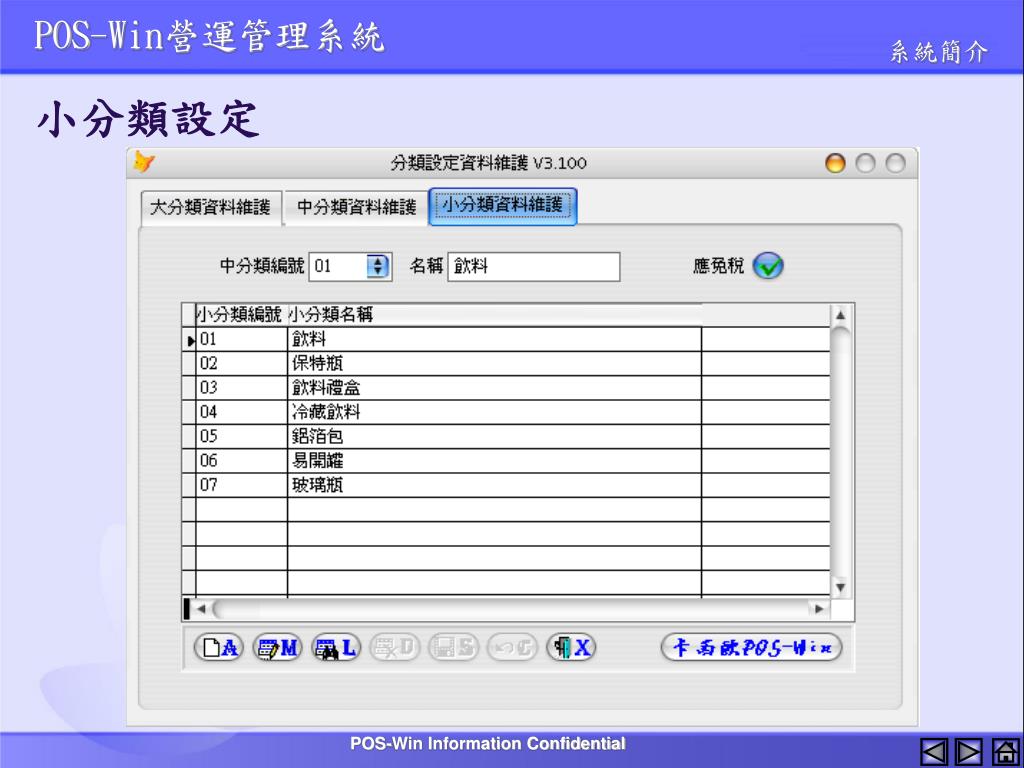
Task: Click scroll up arrow in table
Action: click(840, 315)
